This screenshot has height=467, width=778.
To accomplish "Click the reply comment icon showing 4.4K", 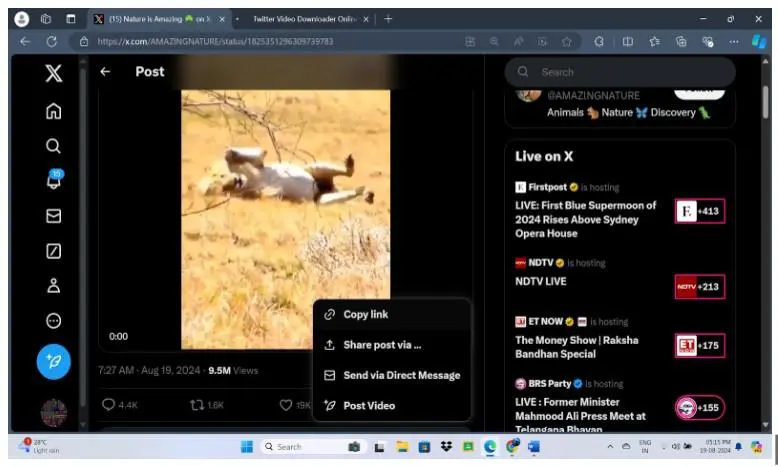I will click(x=110, y=405).
